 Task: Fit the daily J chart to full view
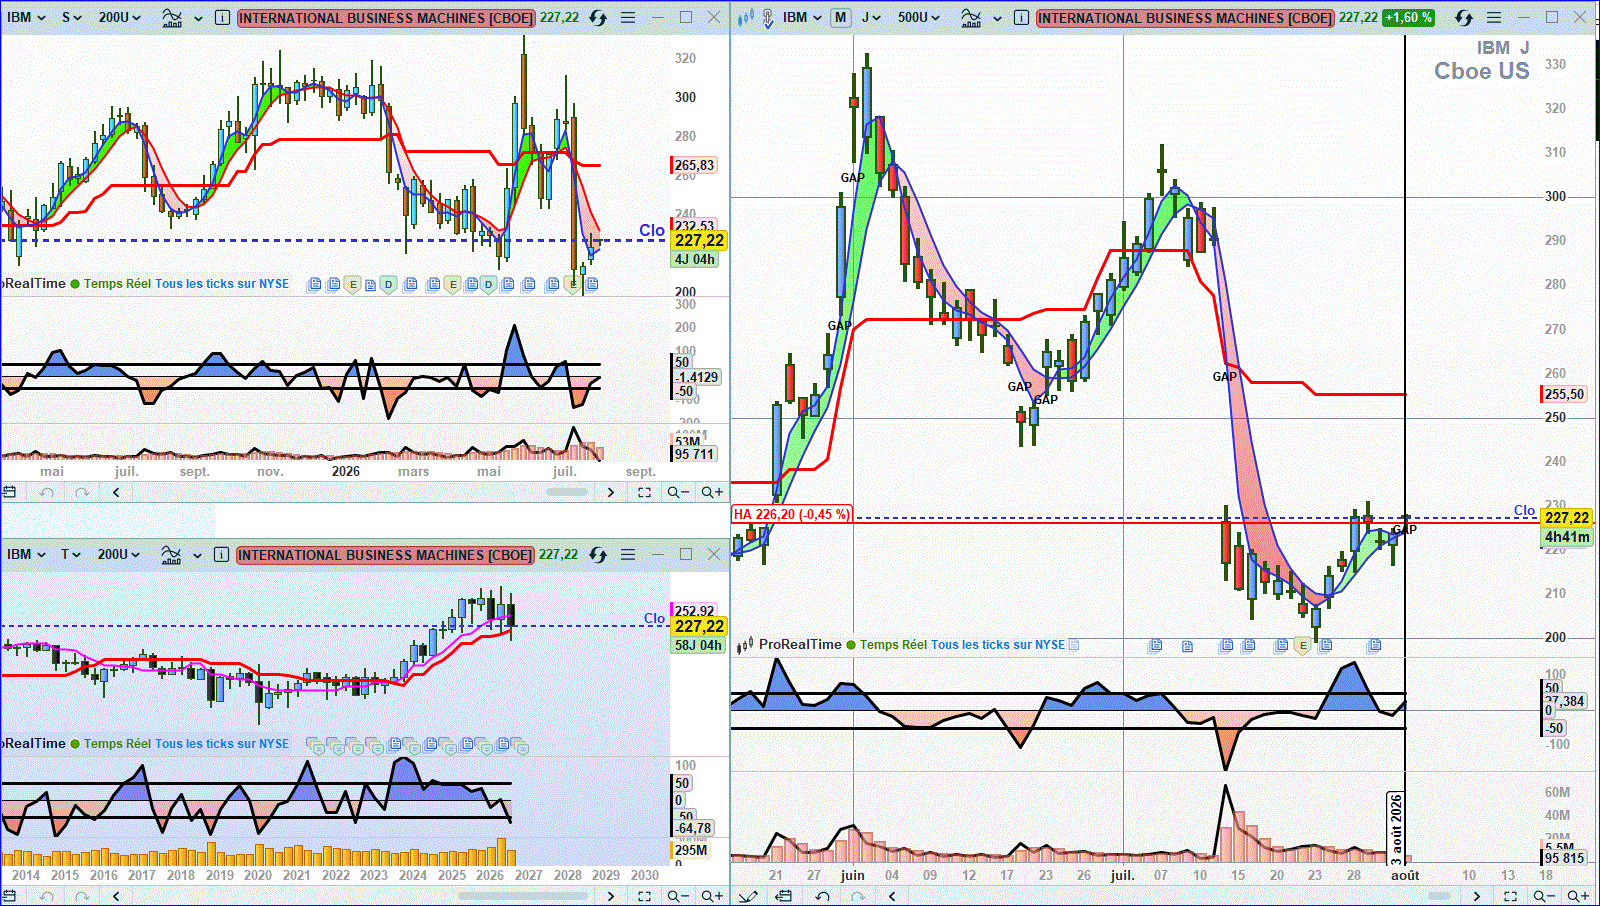click(1511, 896)
